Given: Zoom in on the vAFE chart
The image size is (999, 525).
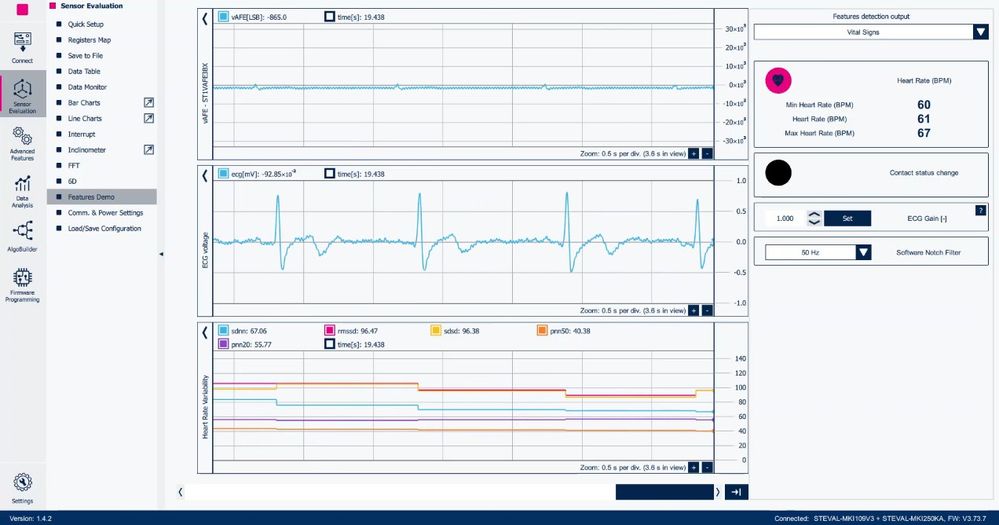Looking at the screenshot, I should tap(694, 154).
